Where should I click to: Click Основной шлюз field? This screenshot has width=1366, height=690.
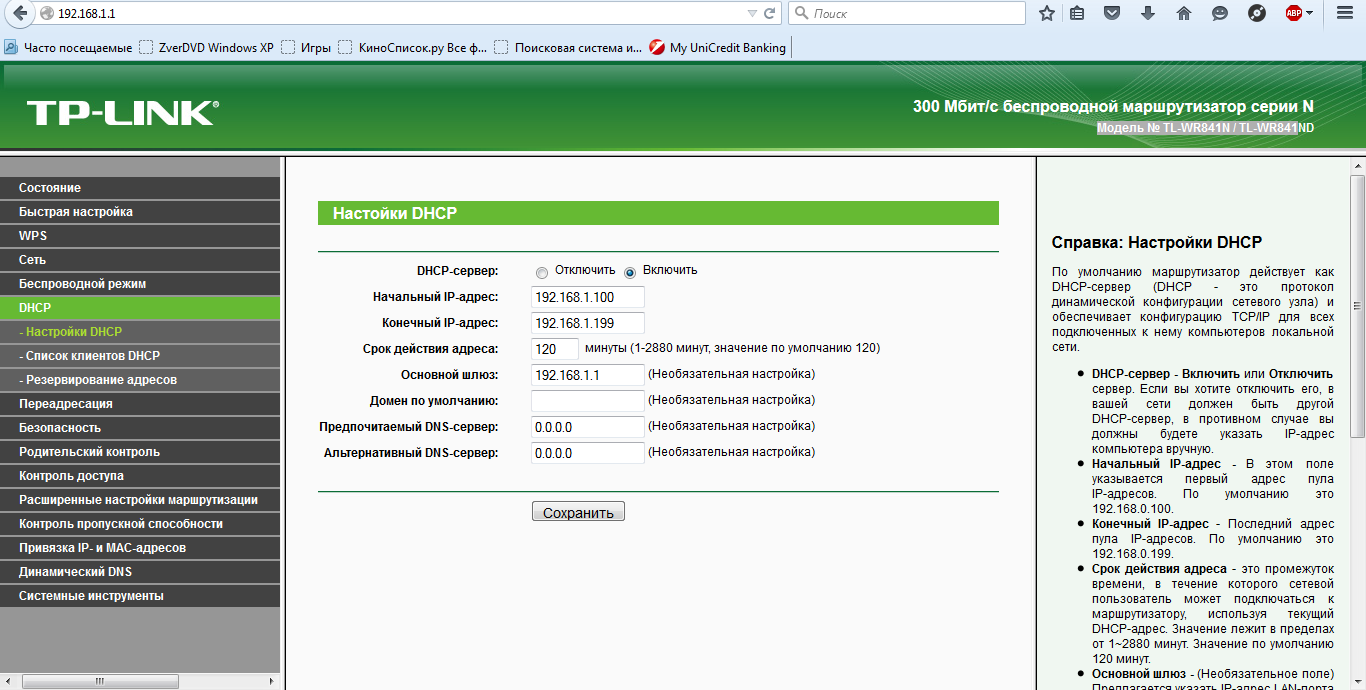pos(588,375)
